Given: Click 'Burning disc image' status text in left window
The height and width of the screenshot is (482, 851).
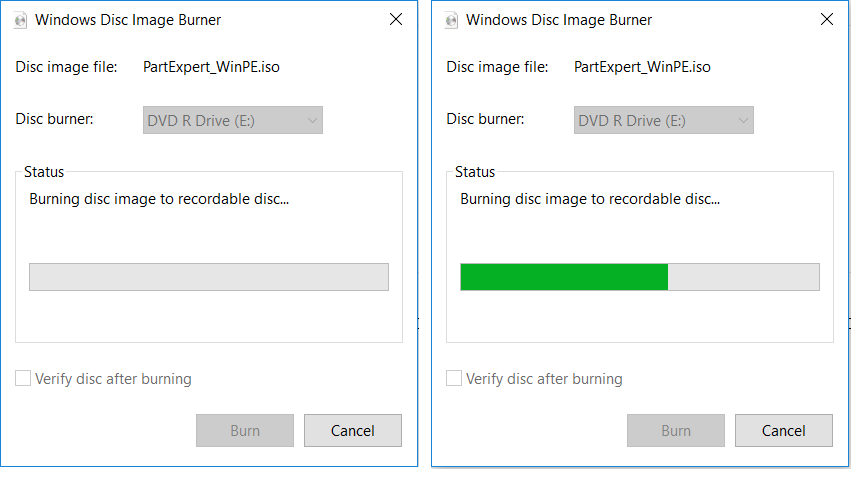Looking at the screenshot, I should (x=159, y=199).
